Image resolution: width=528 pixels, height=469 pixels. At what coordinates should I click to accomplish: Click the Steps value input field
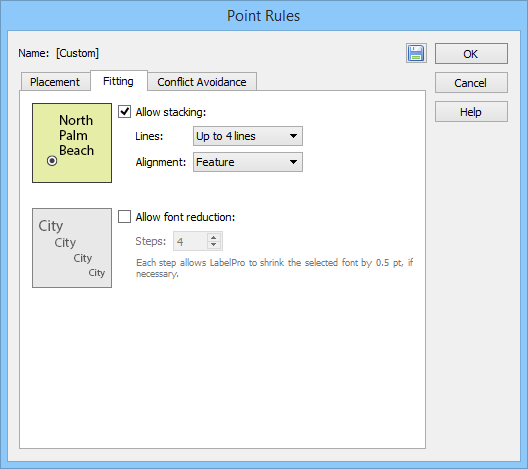point(190,241)
